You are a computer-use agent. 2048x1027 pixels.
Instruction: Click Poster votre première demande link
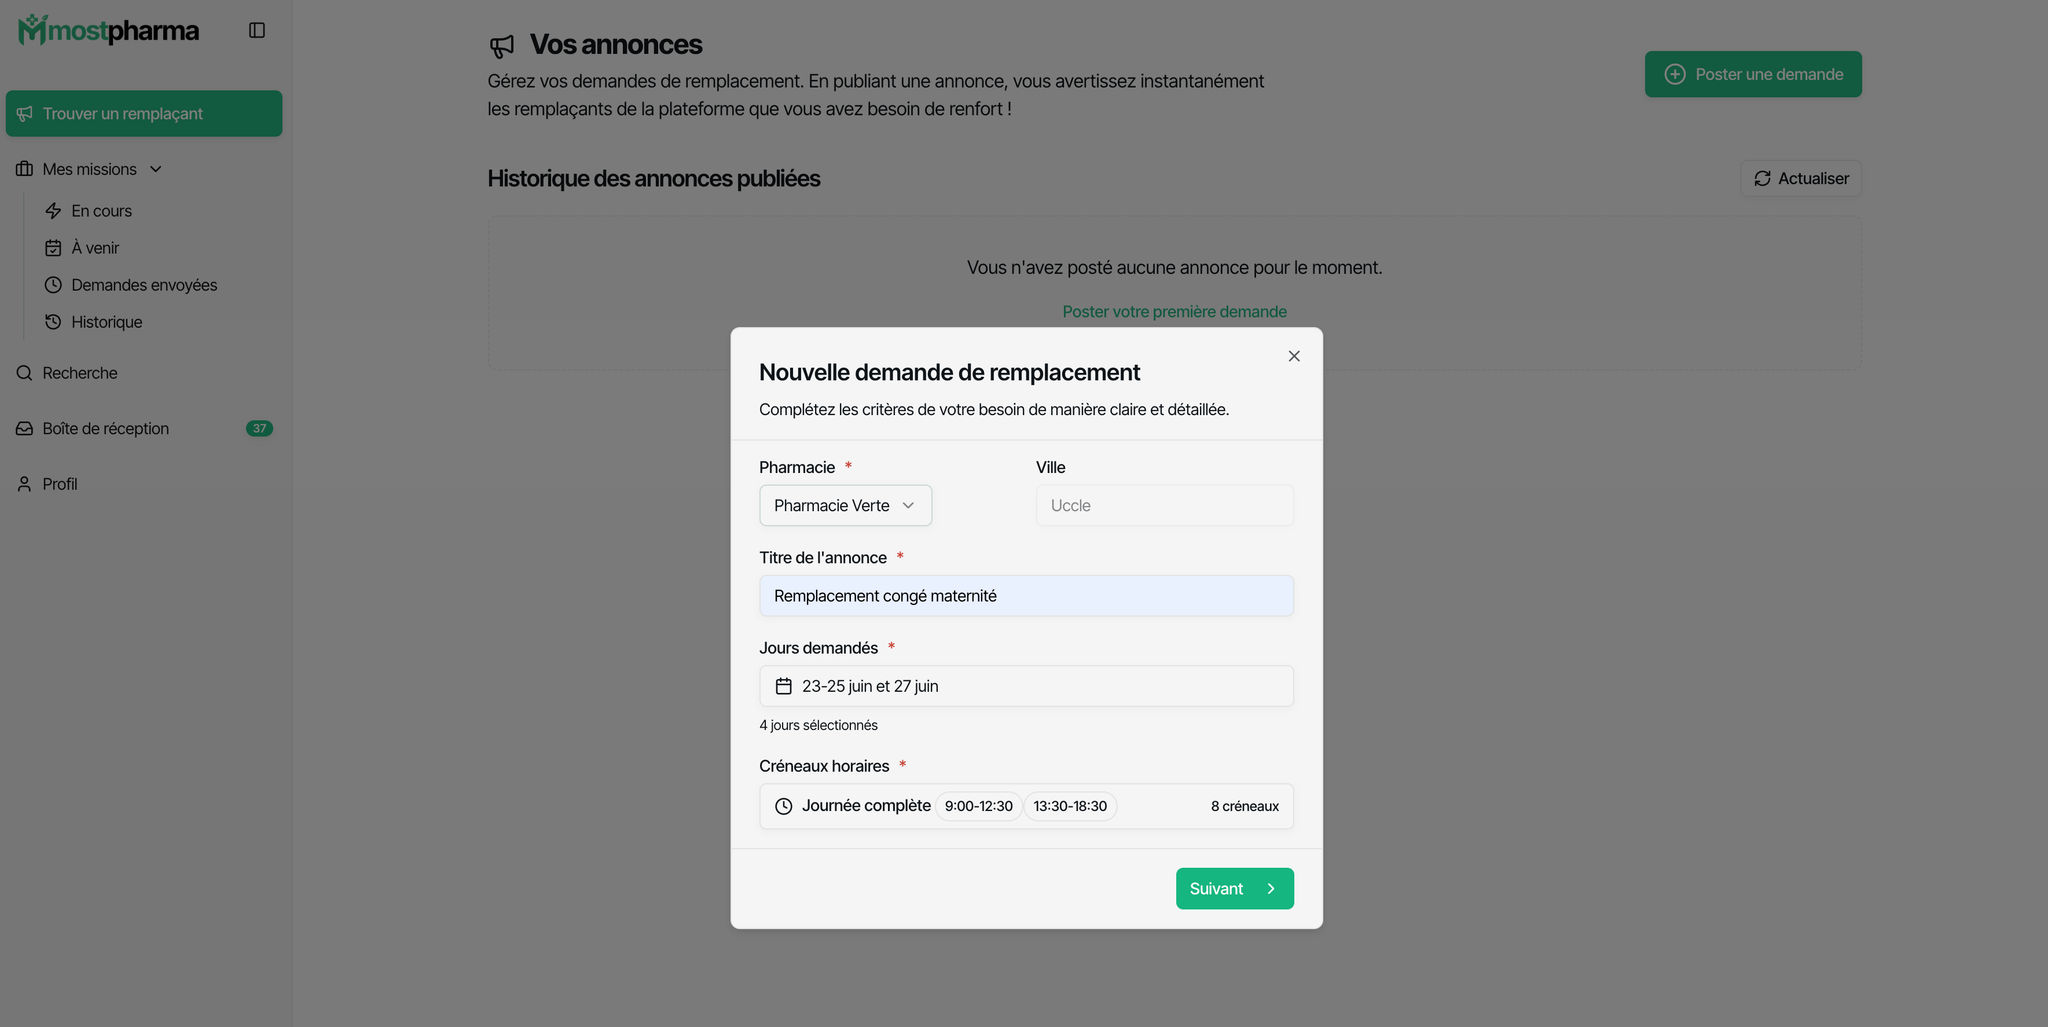point(1174,312)
